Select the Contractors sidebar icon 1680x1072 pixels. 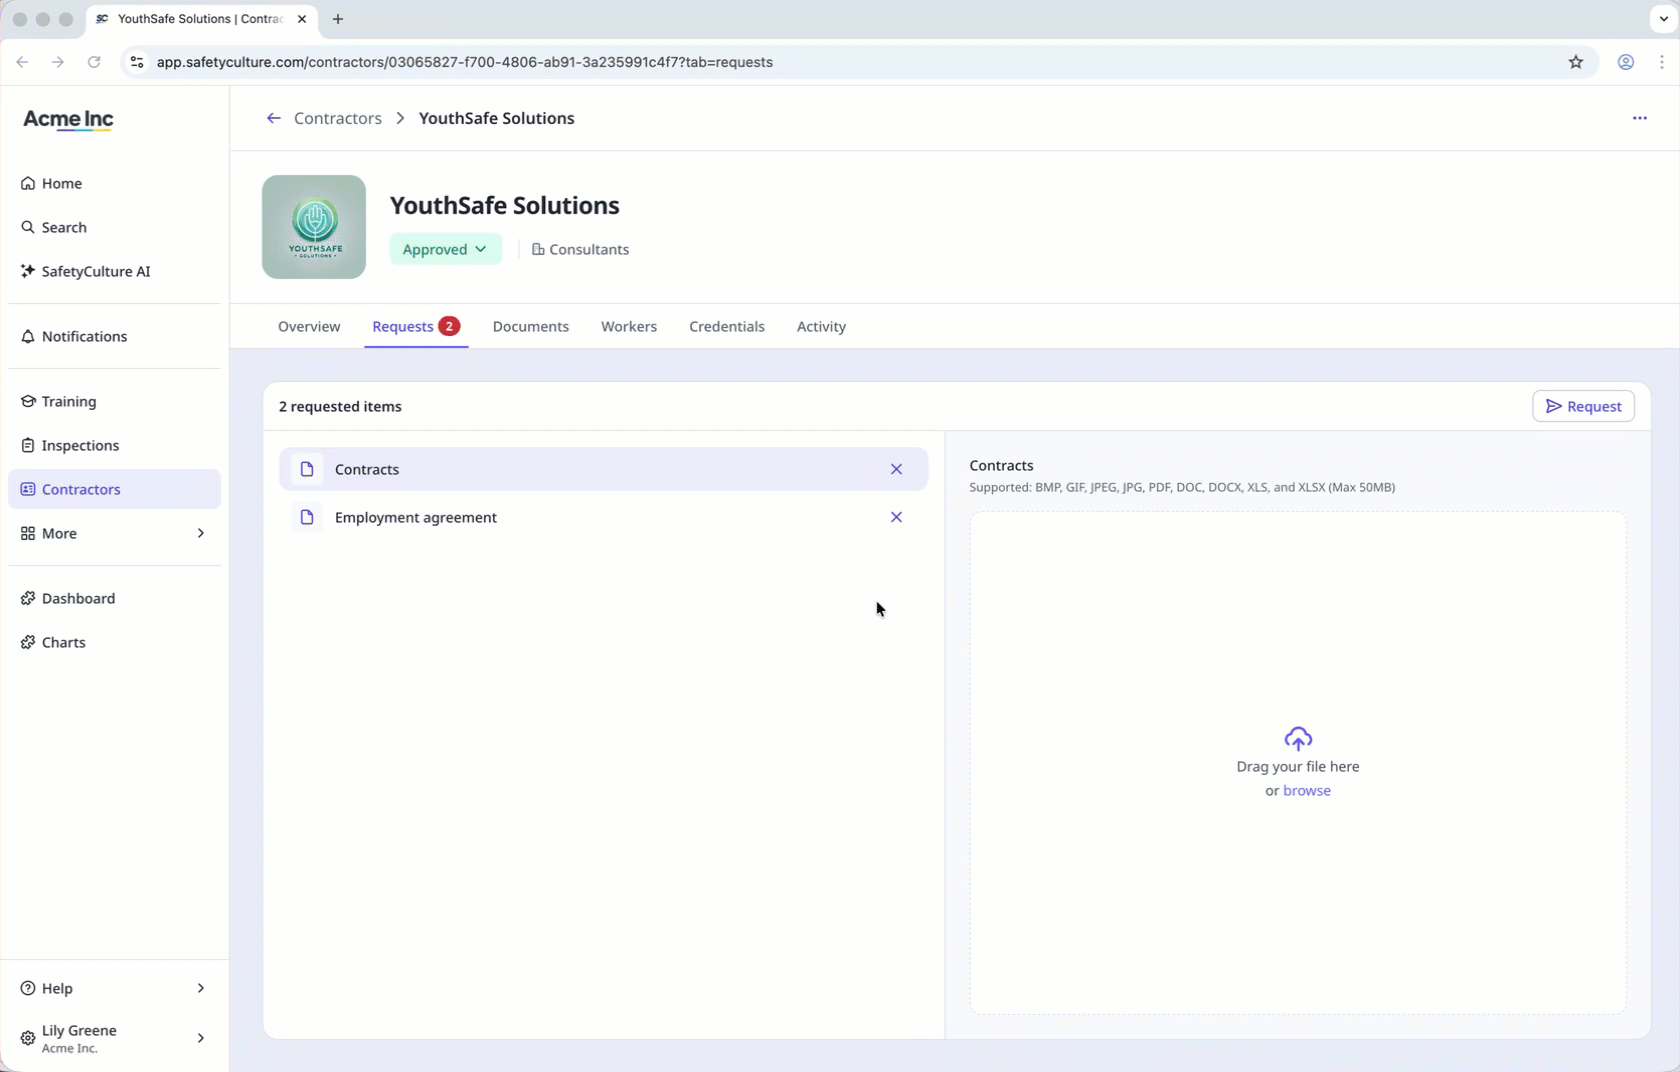[x=28, y=490]
